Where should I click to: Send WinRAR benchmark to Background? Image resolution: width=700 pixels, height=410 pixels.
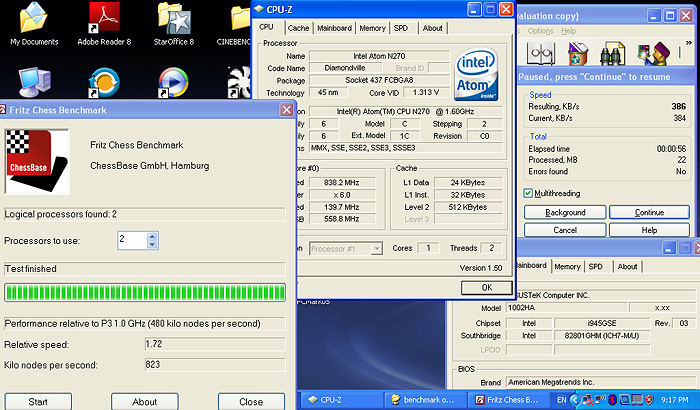tap(565, 212)
